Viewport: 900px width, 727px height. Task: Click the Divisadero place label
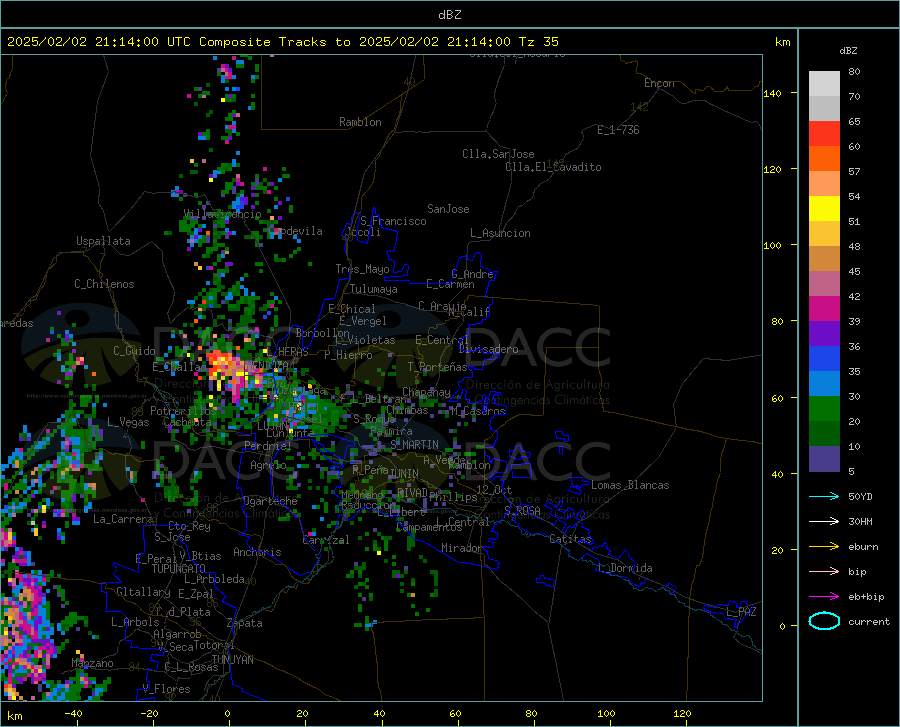click(488, 349)
